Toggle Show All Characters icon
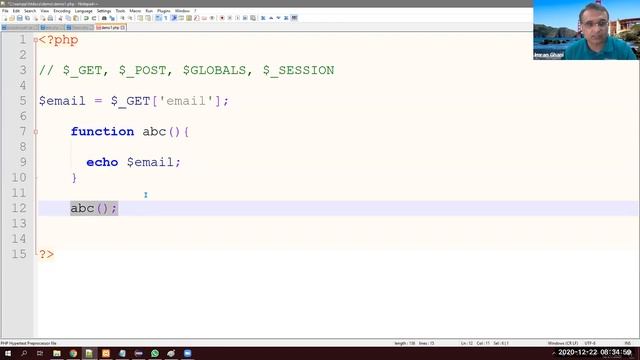Viewport: 640px width, 360px height. pos(166,18)
